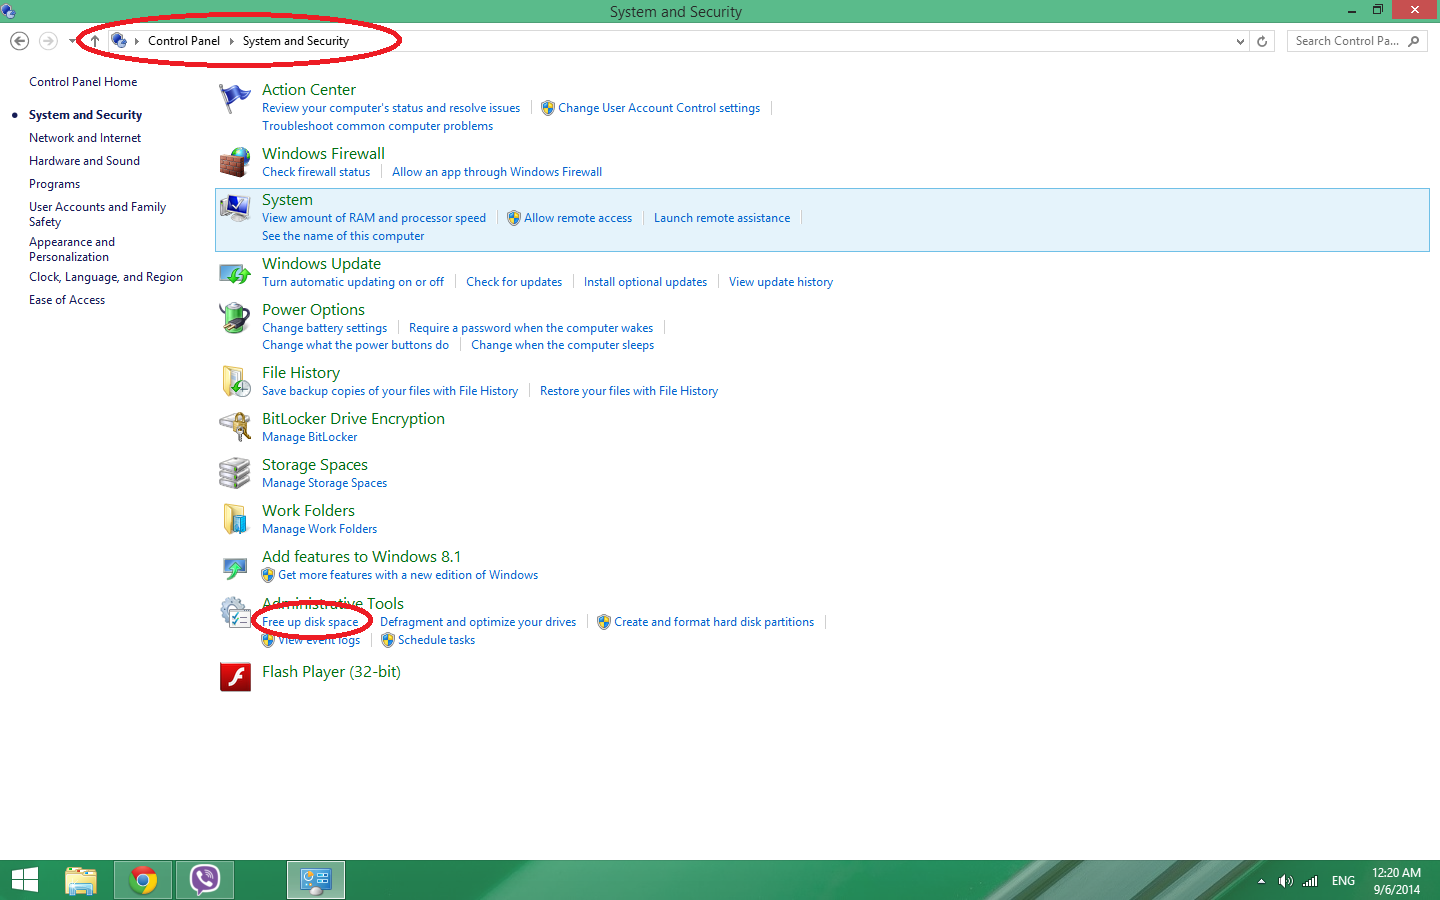Viewport: 1440px width, 900px height.
Task: Open the Action Center flag icon
Action: pyautogui.click(x=235, y=98)
